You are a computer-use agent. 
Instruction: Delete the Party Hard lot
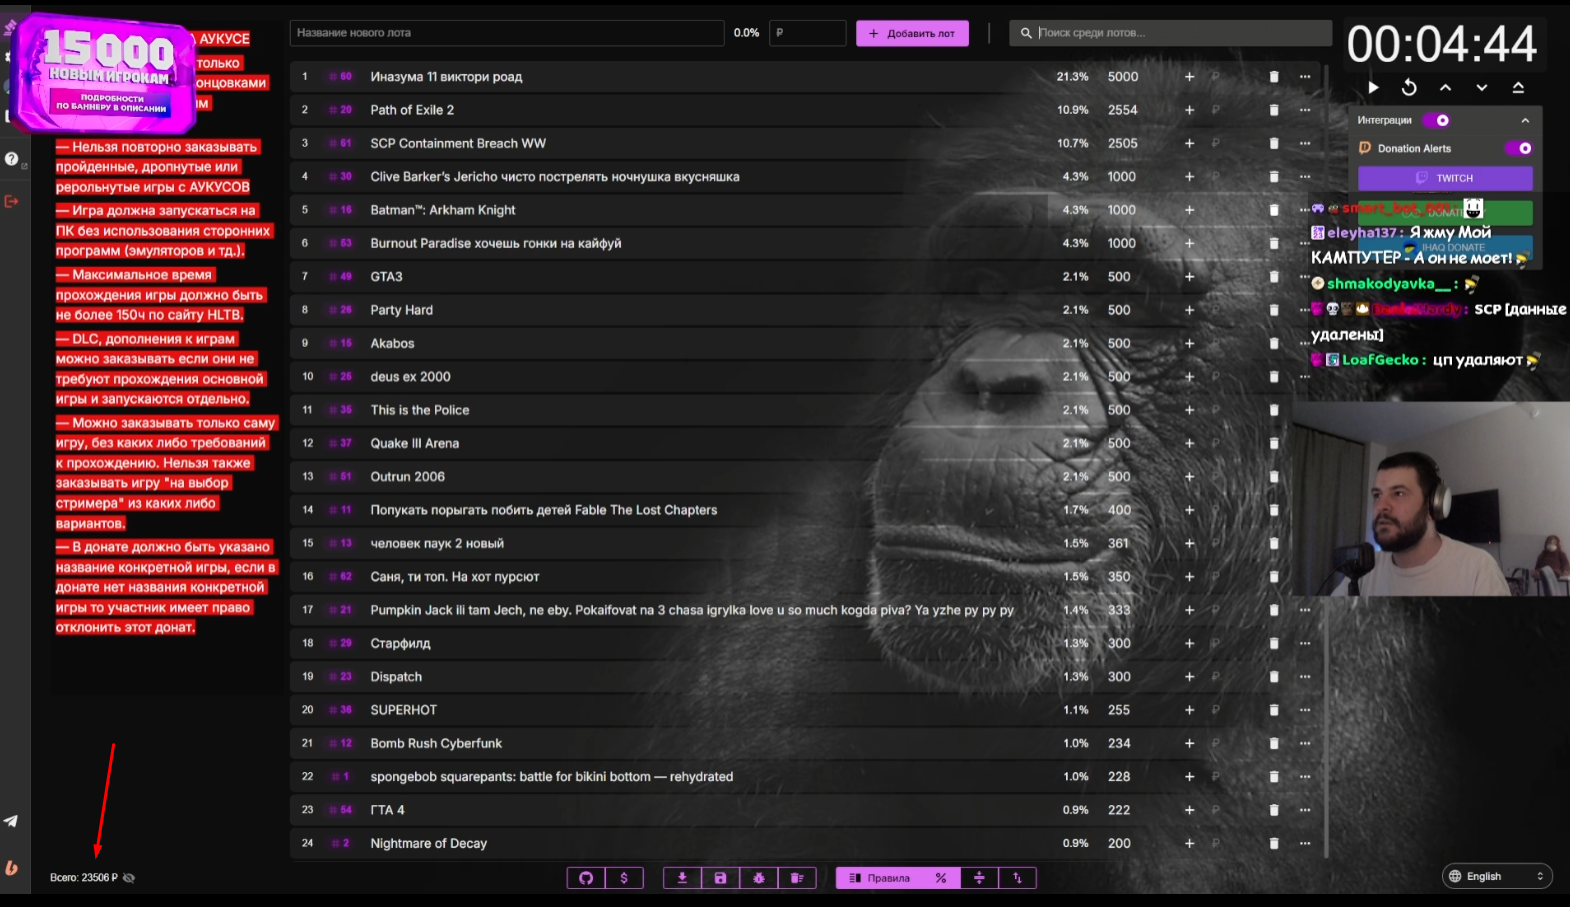1274,310
